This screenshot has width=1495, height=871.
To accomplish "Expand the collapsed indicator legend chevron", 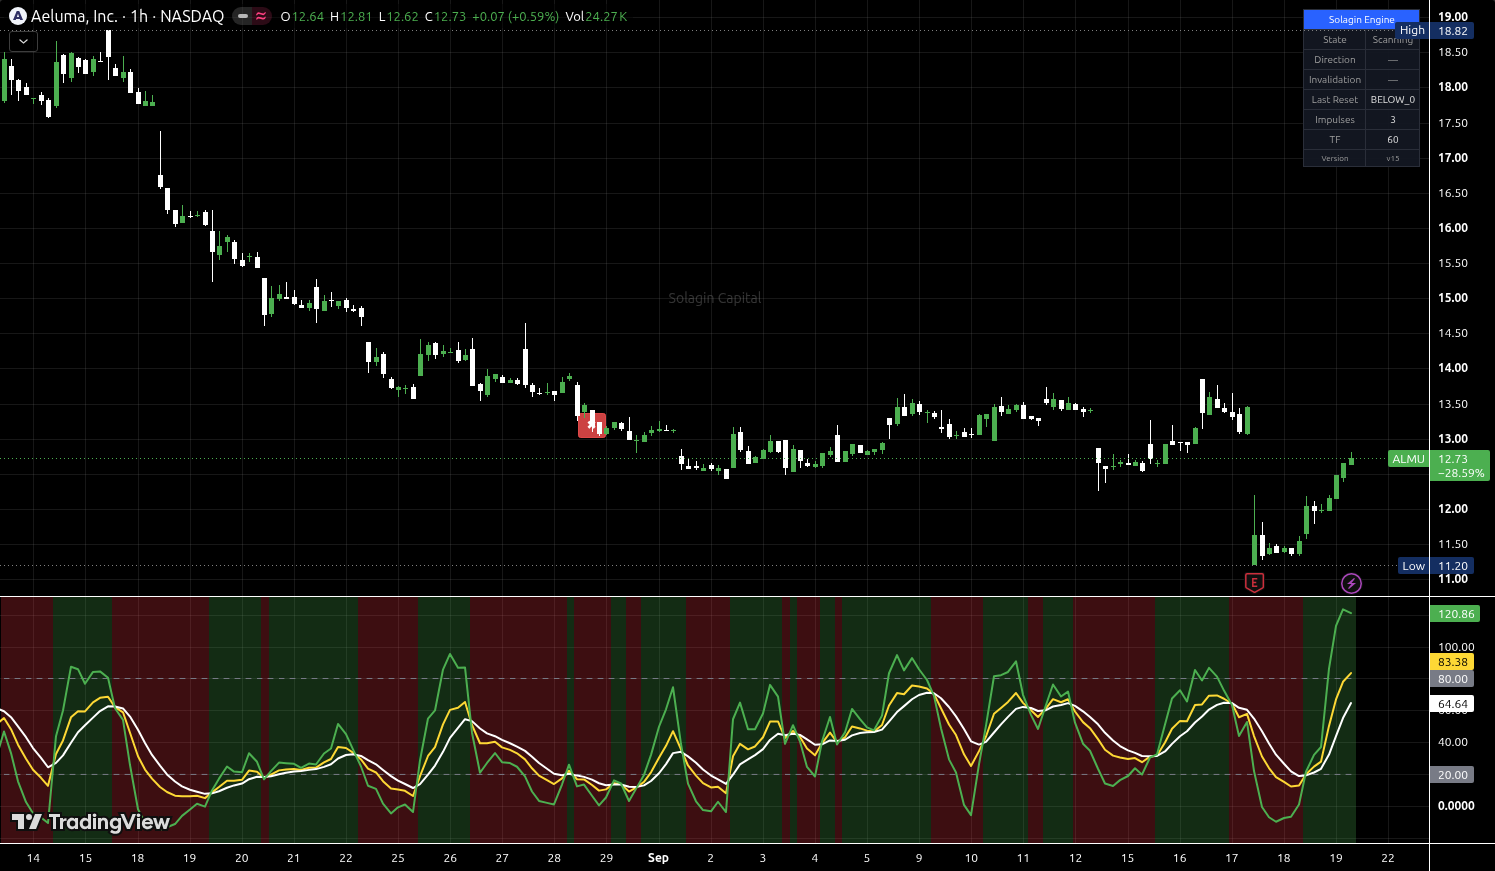I will coord(23,42).
